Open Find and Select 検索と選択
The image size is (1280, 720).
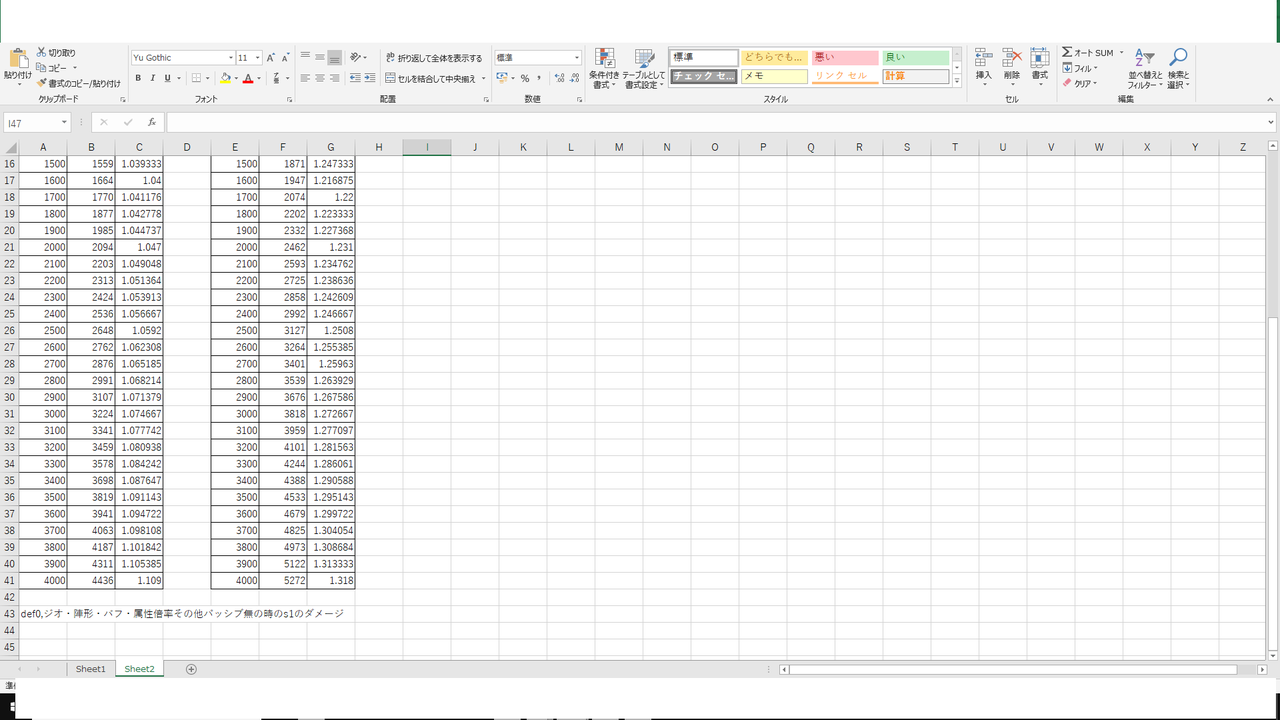(x=1179, y=69)
